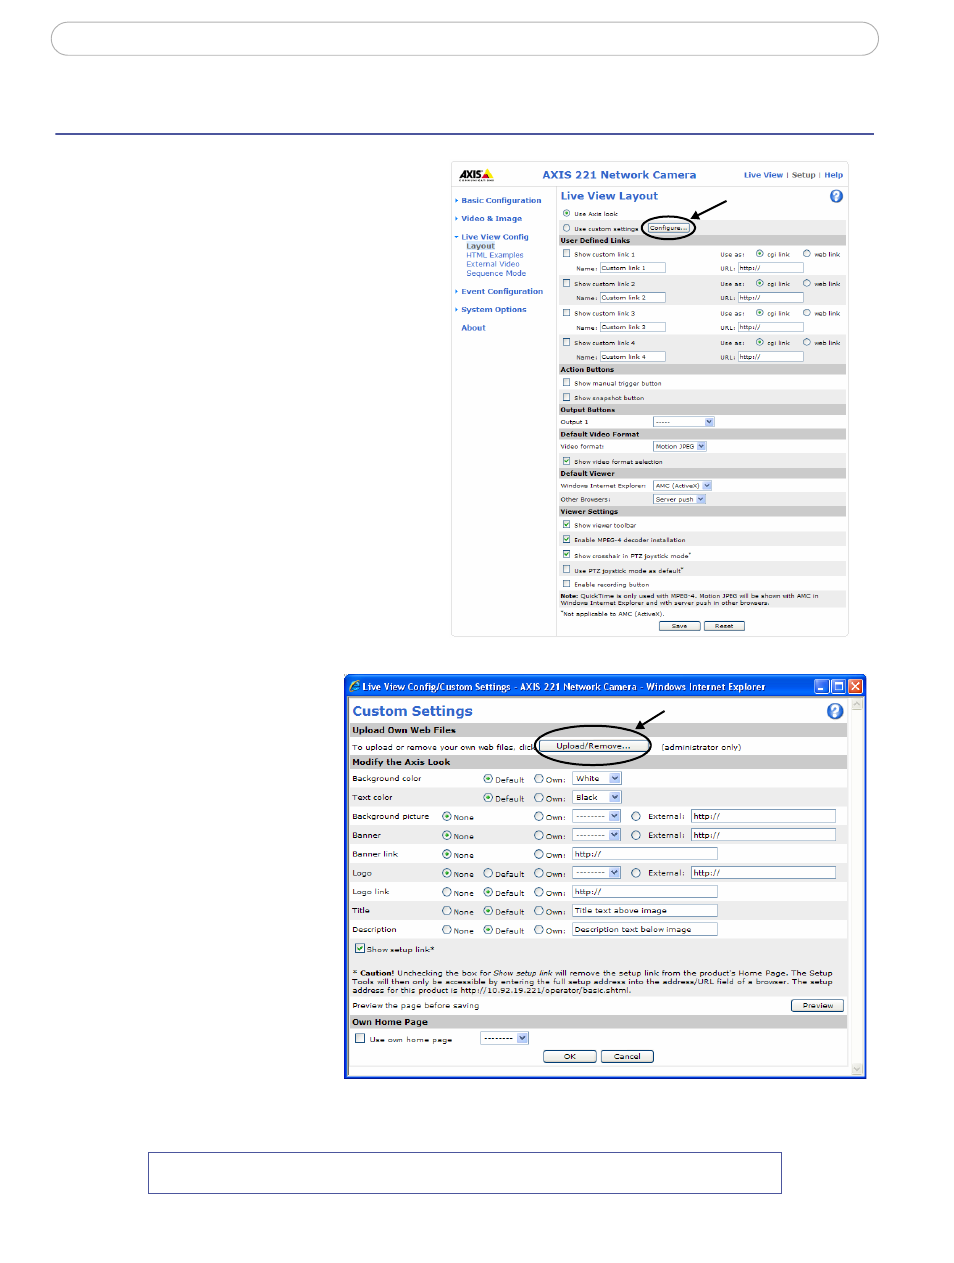This screenshot has height=1263, width=954.
Task: Toggle 'Show setup link' checkbox
Action: (x=360, y=948)
